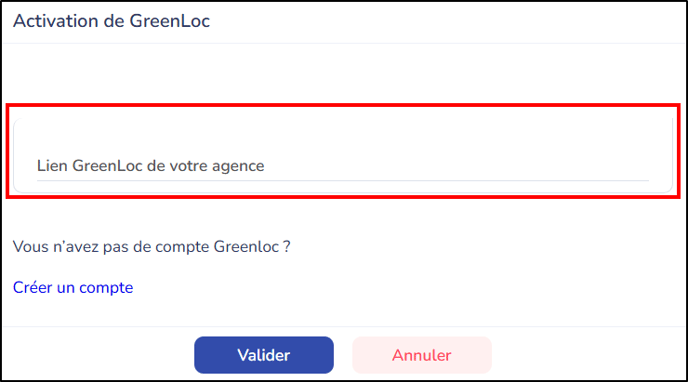
Task: Confirm GreenLoc activation using the blue Valider button
Action: [264, 355]
